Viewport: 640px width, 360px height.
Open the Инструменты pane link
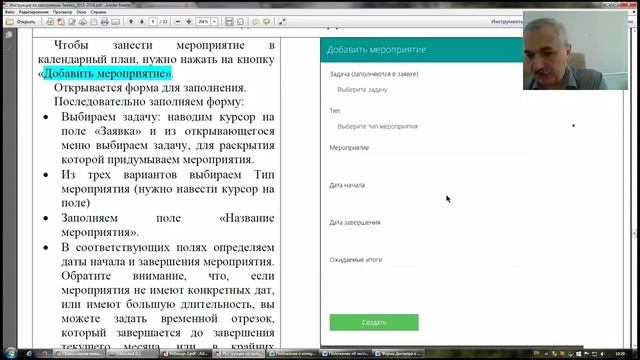507,22
